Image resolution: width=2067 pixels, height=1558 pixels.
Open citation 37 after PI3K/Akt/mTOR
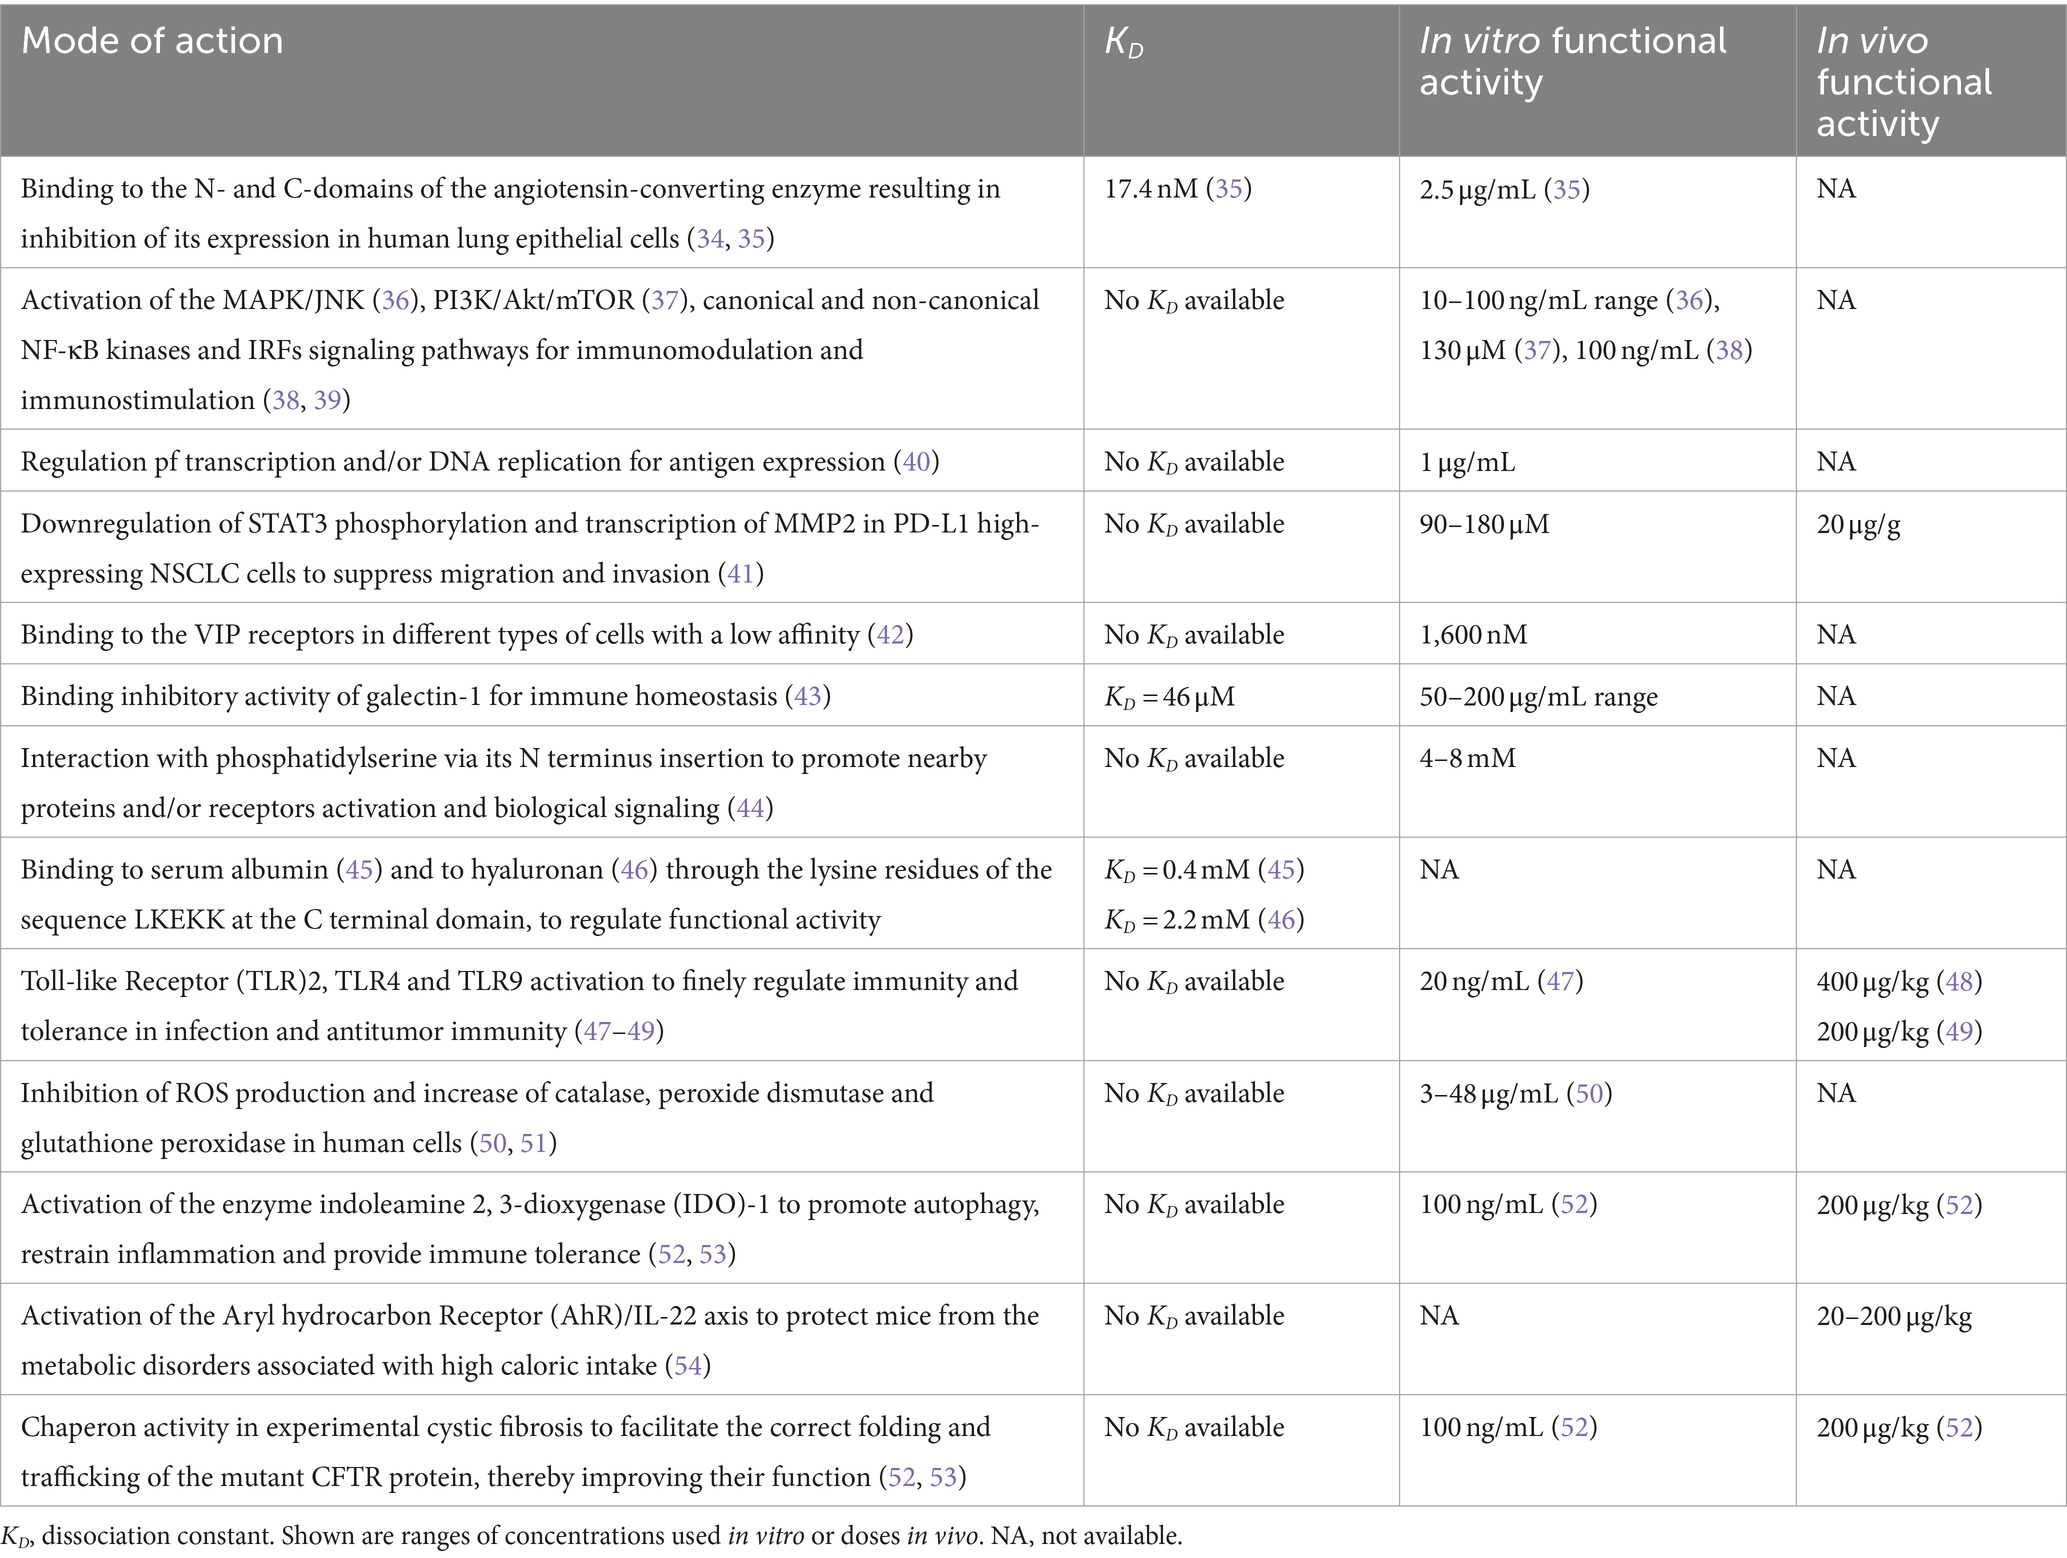(665, 300)
